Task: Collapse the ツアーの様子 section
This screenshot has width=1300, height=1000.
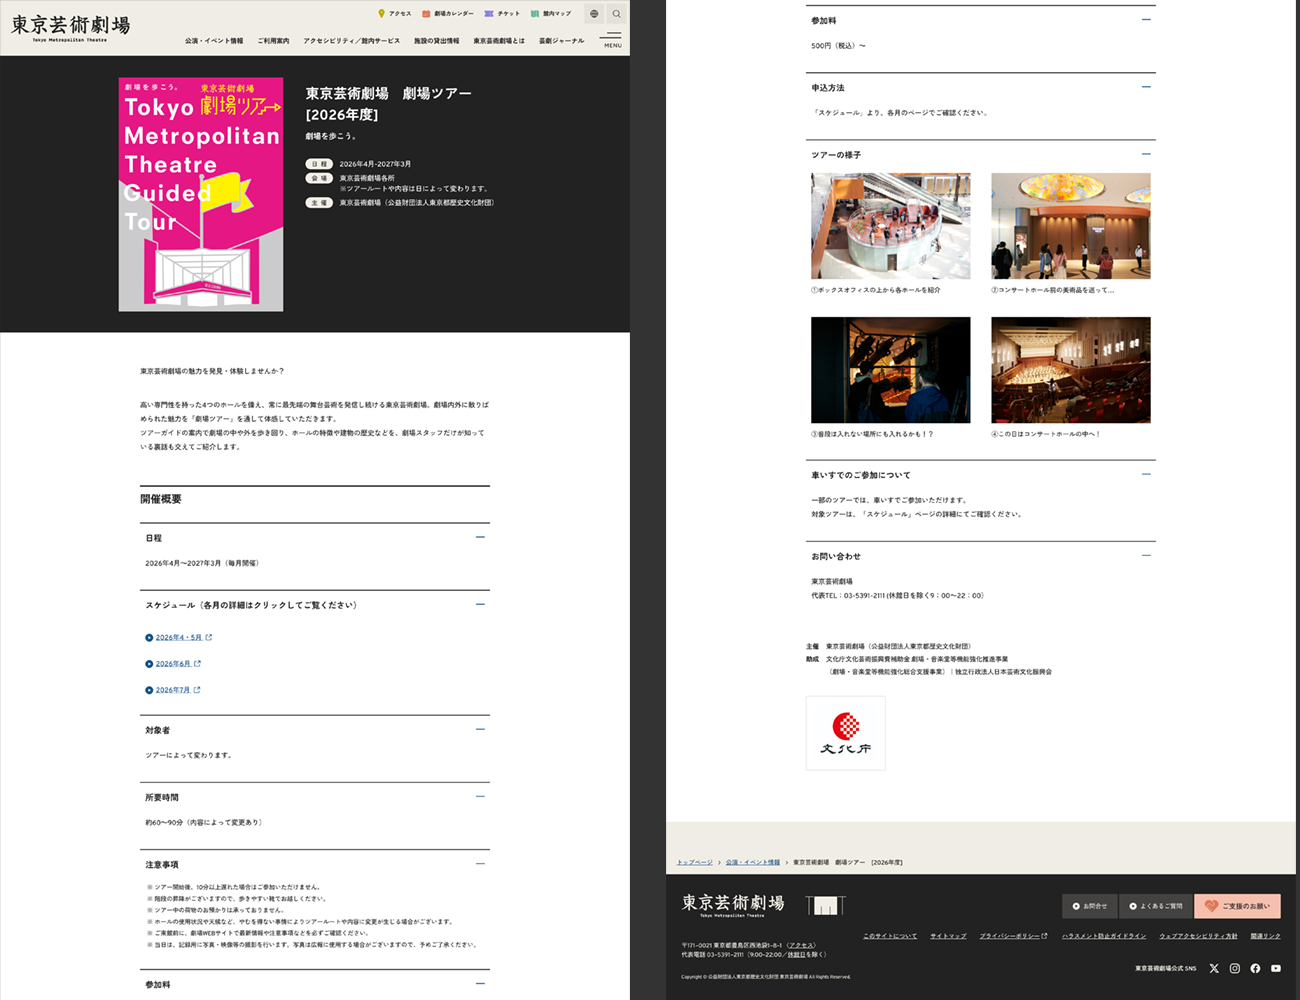Action: 1146,155
